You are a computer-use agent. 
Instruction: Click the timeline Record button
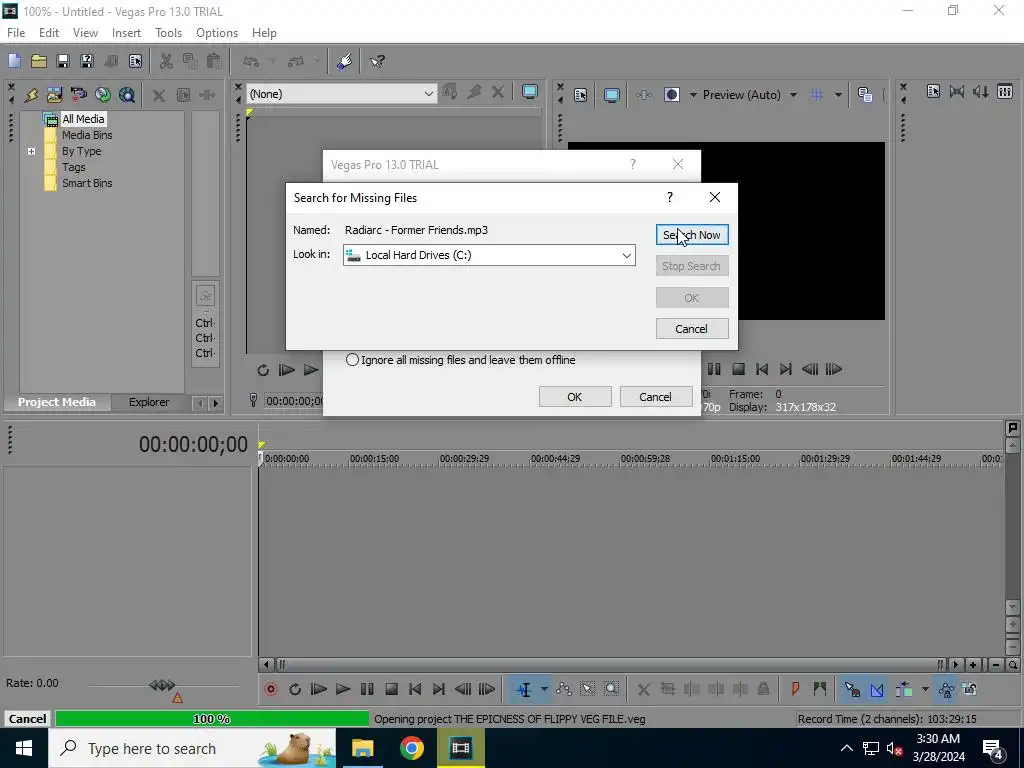(x=270, y=689)
